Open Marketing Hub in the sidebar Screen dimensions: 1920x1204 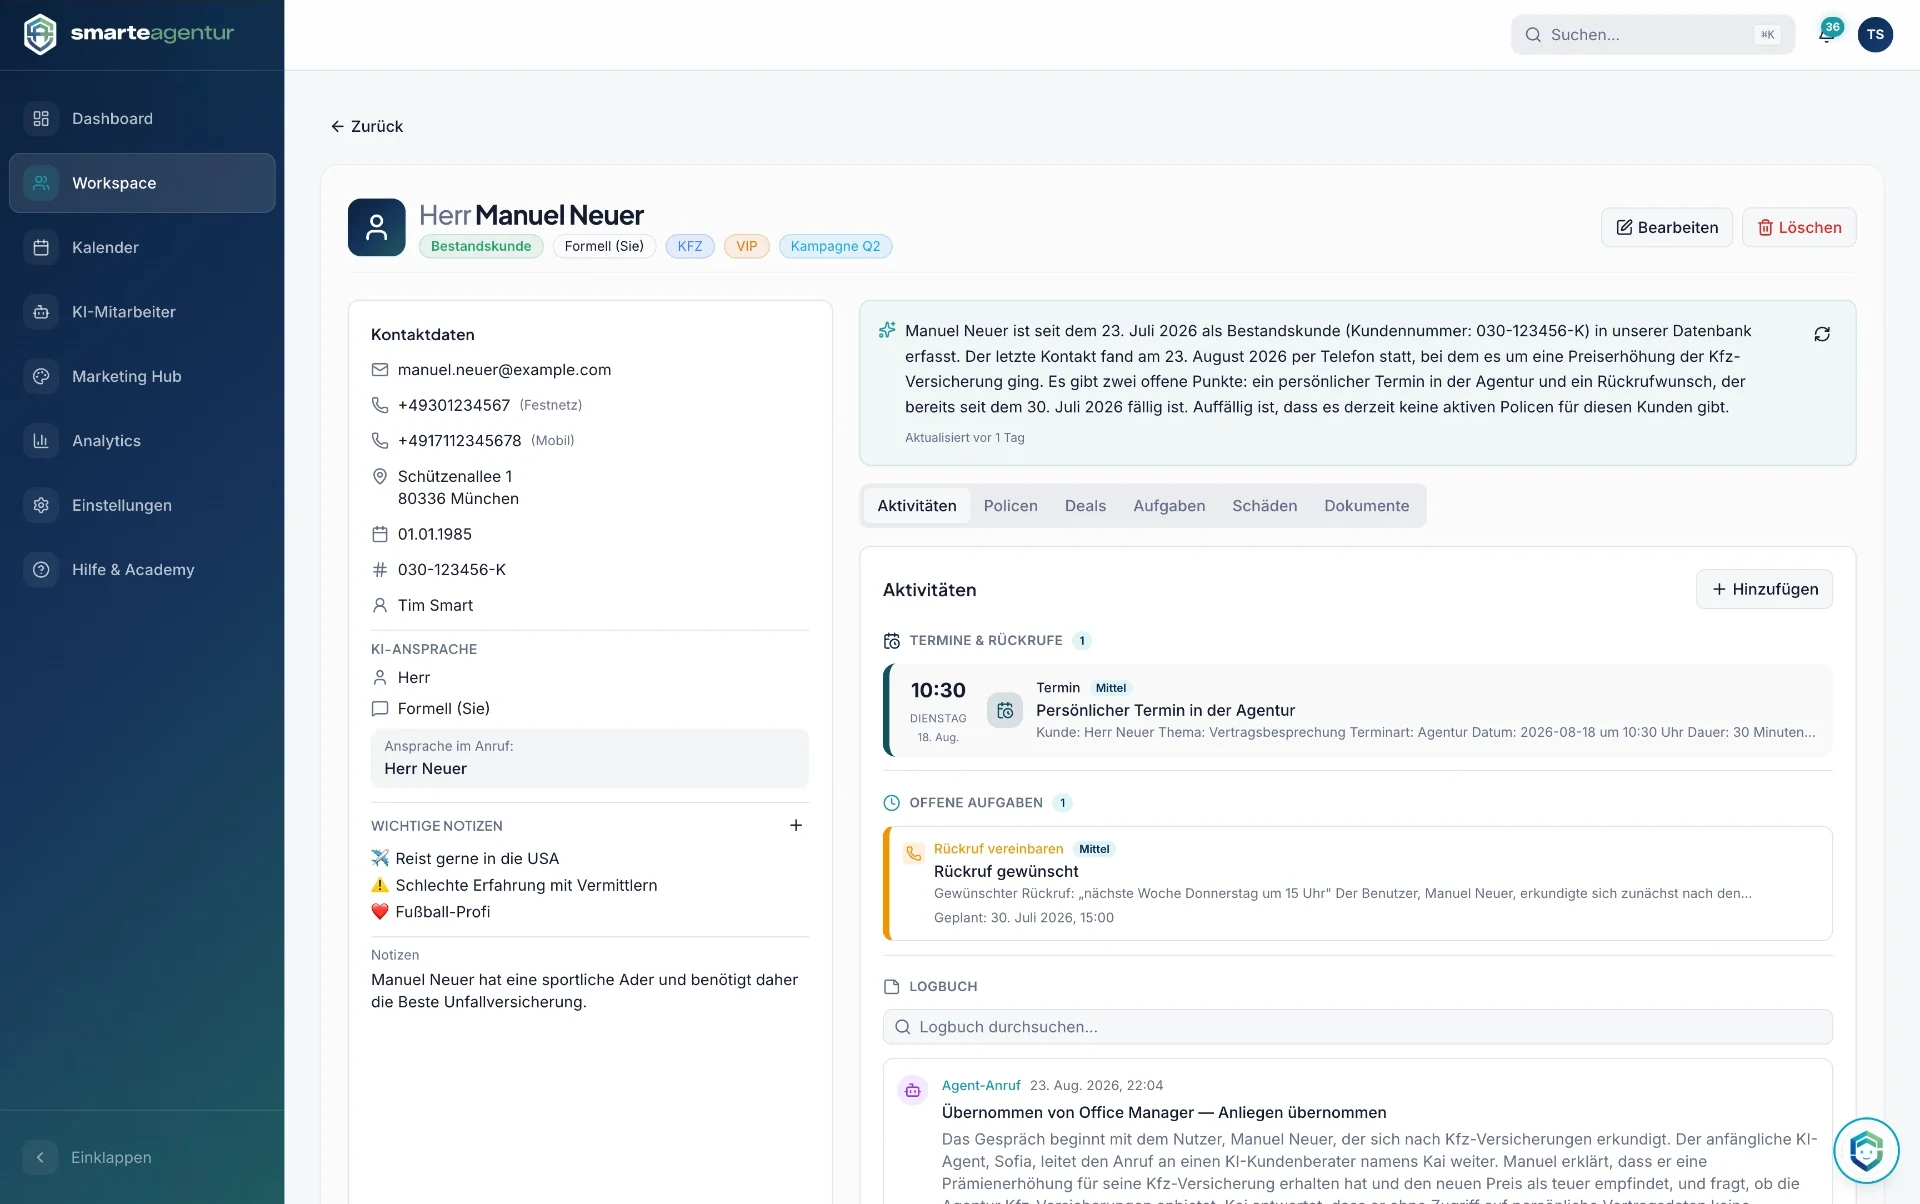coord(142,376)
